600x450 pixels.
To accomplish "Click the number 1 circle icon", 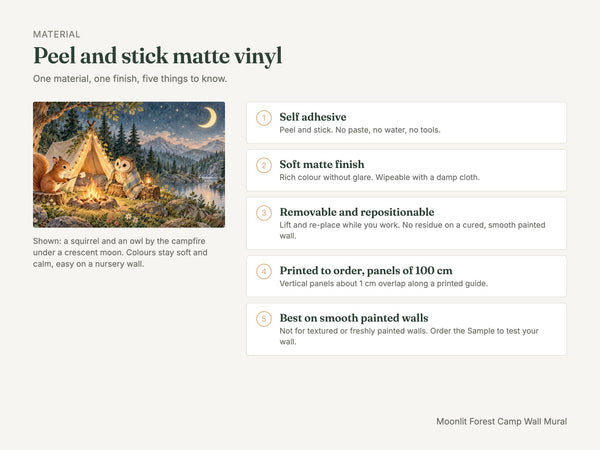I will pos(264,118).
